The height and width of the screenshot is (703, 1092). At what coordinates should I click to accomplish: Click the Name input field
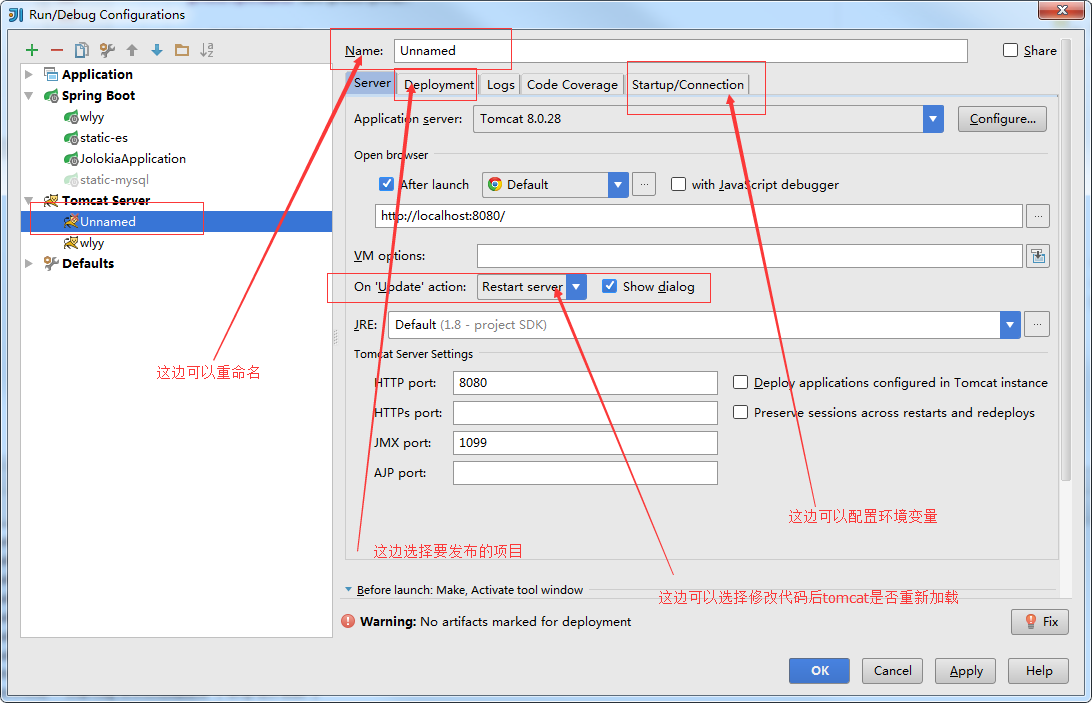[x=680, y=51]
